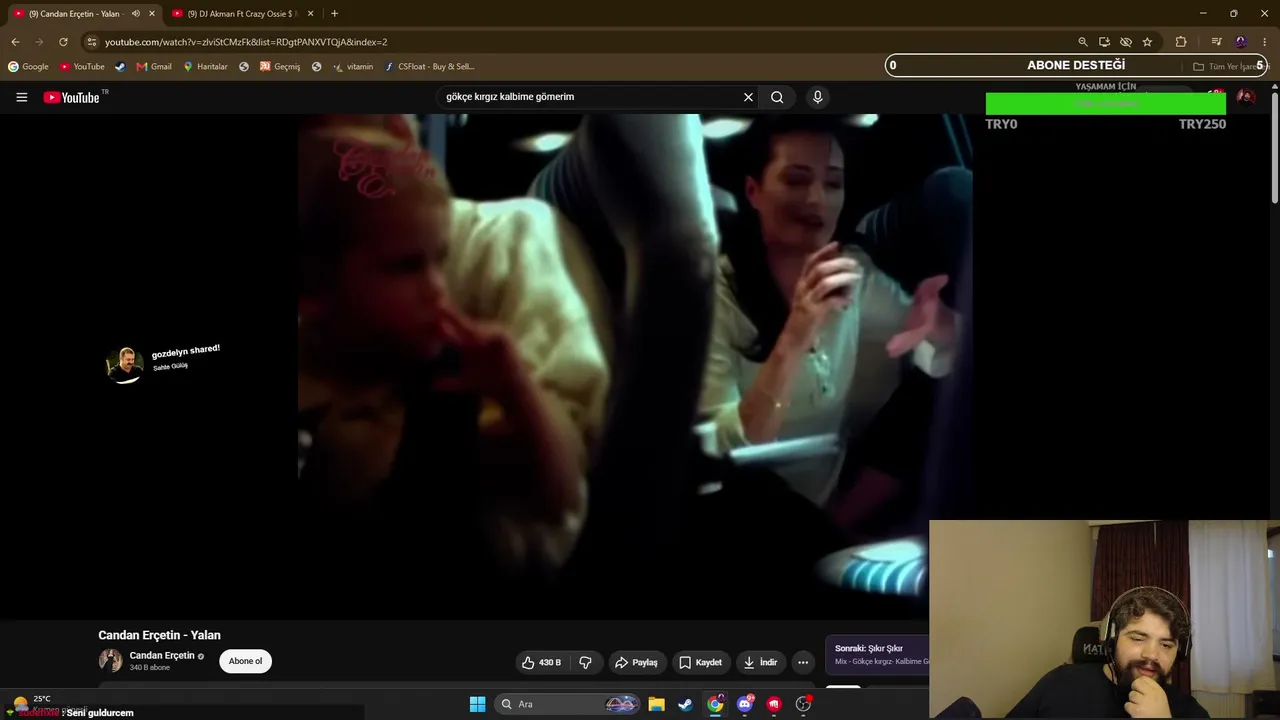Dislike the Candan Erçetin video
Screen dimensions: 1280x720
(x=585, y=662)
